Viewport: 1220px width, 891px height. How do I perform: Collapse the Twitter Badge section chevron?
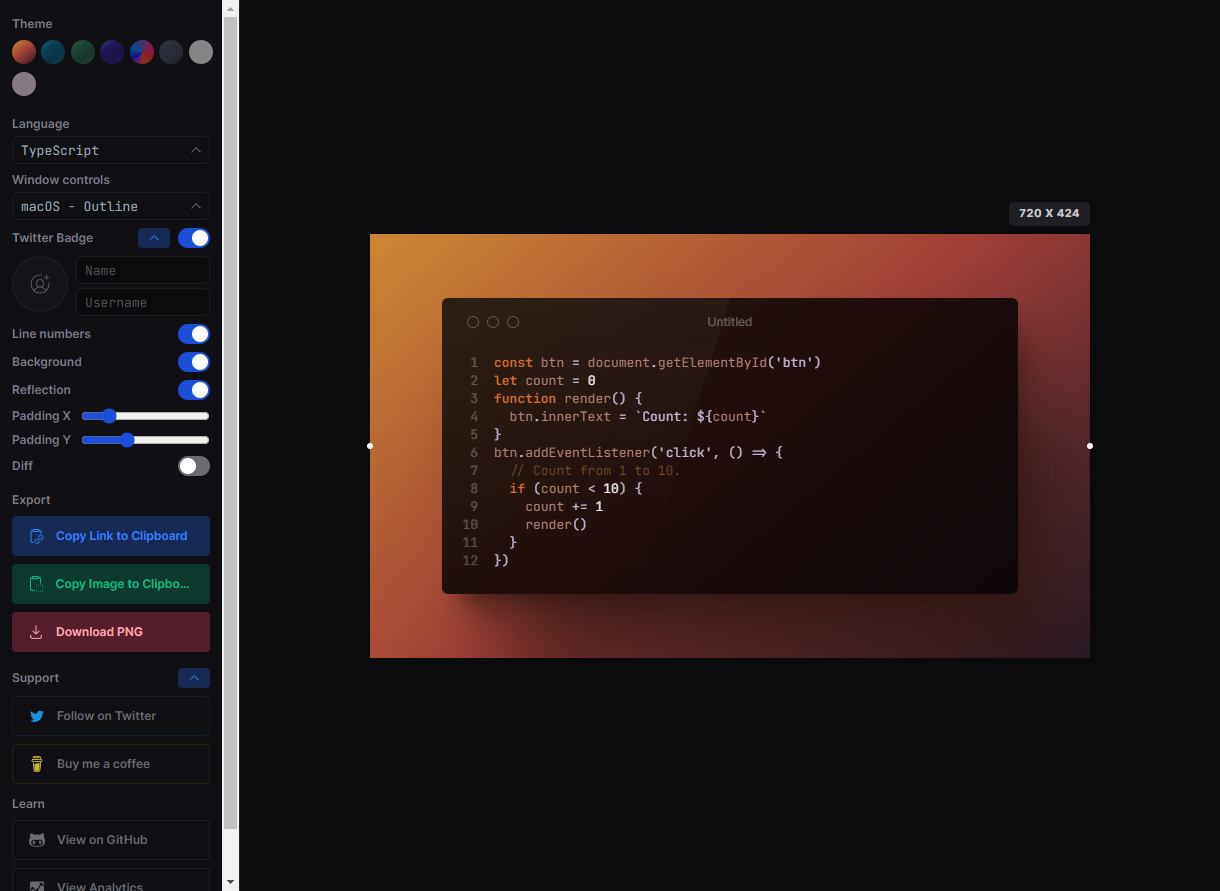(x=154, y=238)
